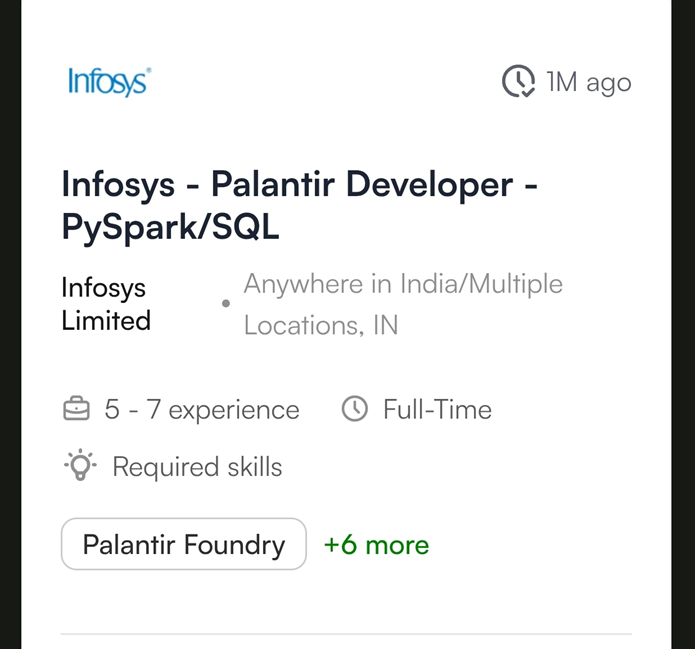Click the 5 - 7 experience text
Screen dimensions: 695x649
click(201, 410)
